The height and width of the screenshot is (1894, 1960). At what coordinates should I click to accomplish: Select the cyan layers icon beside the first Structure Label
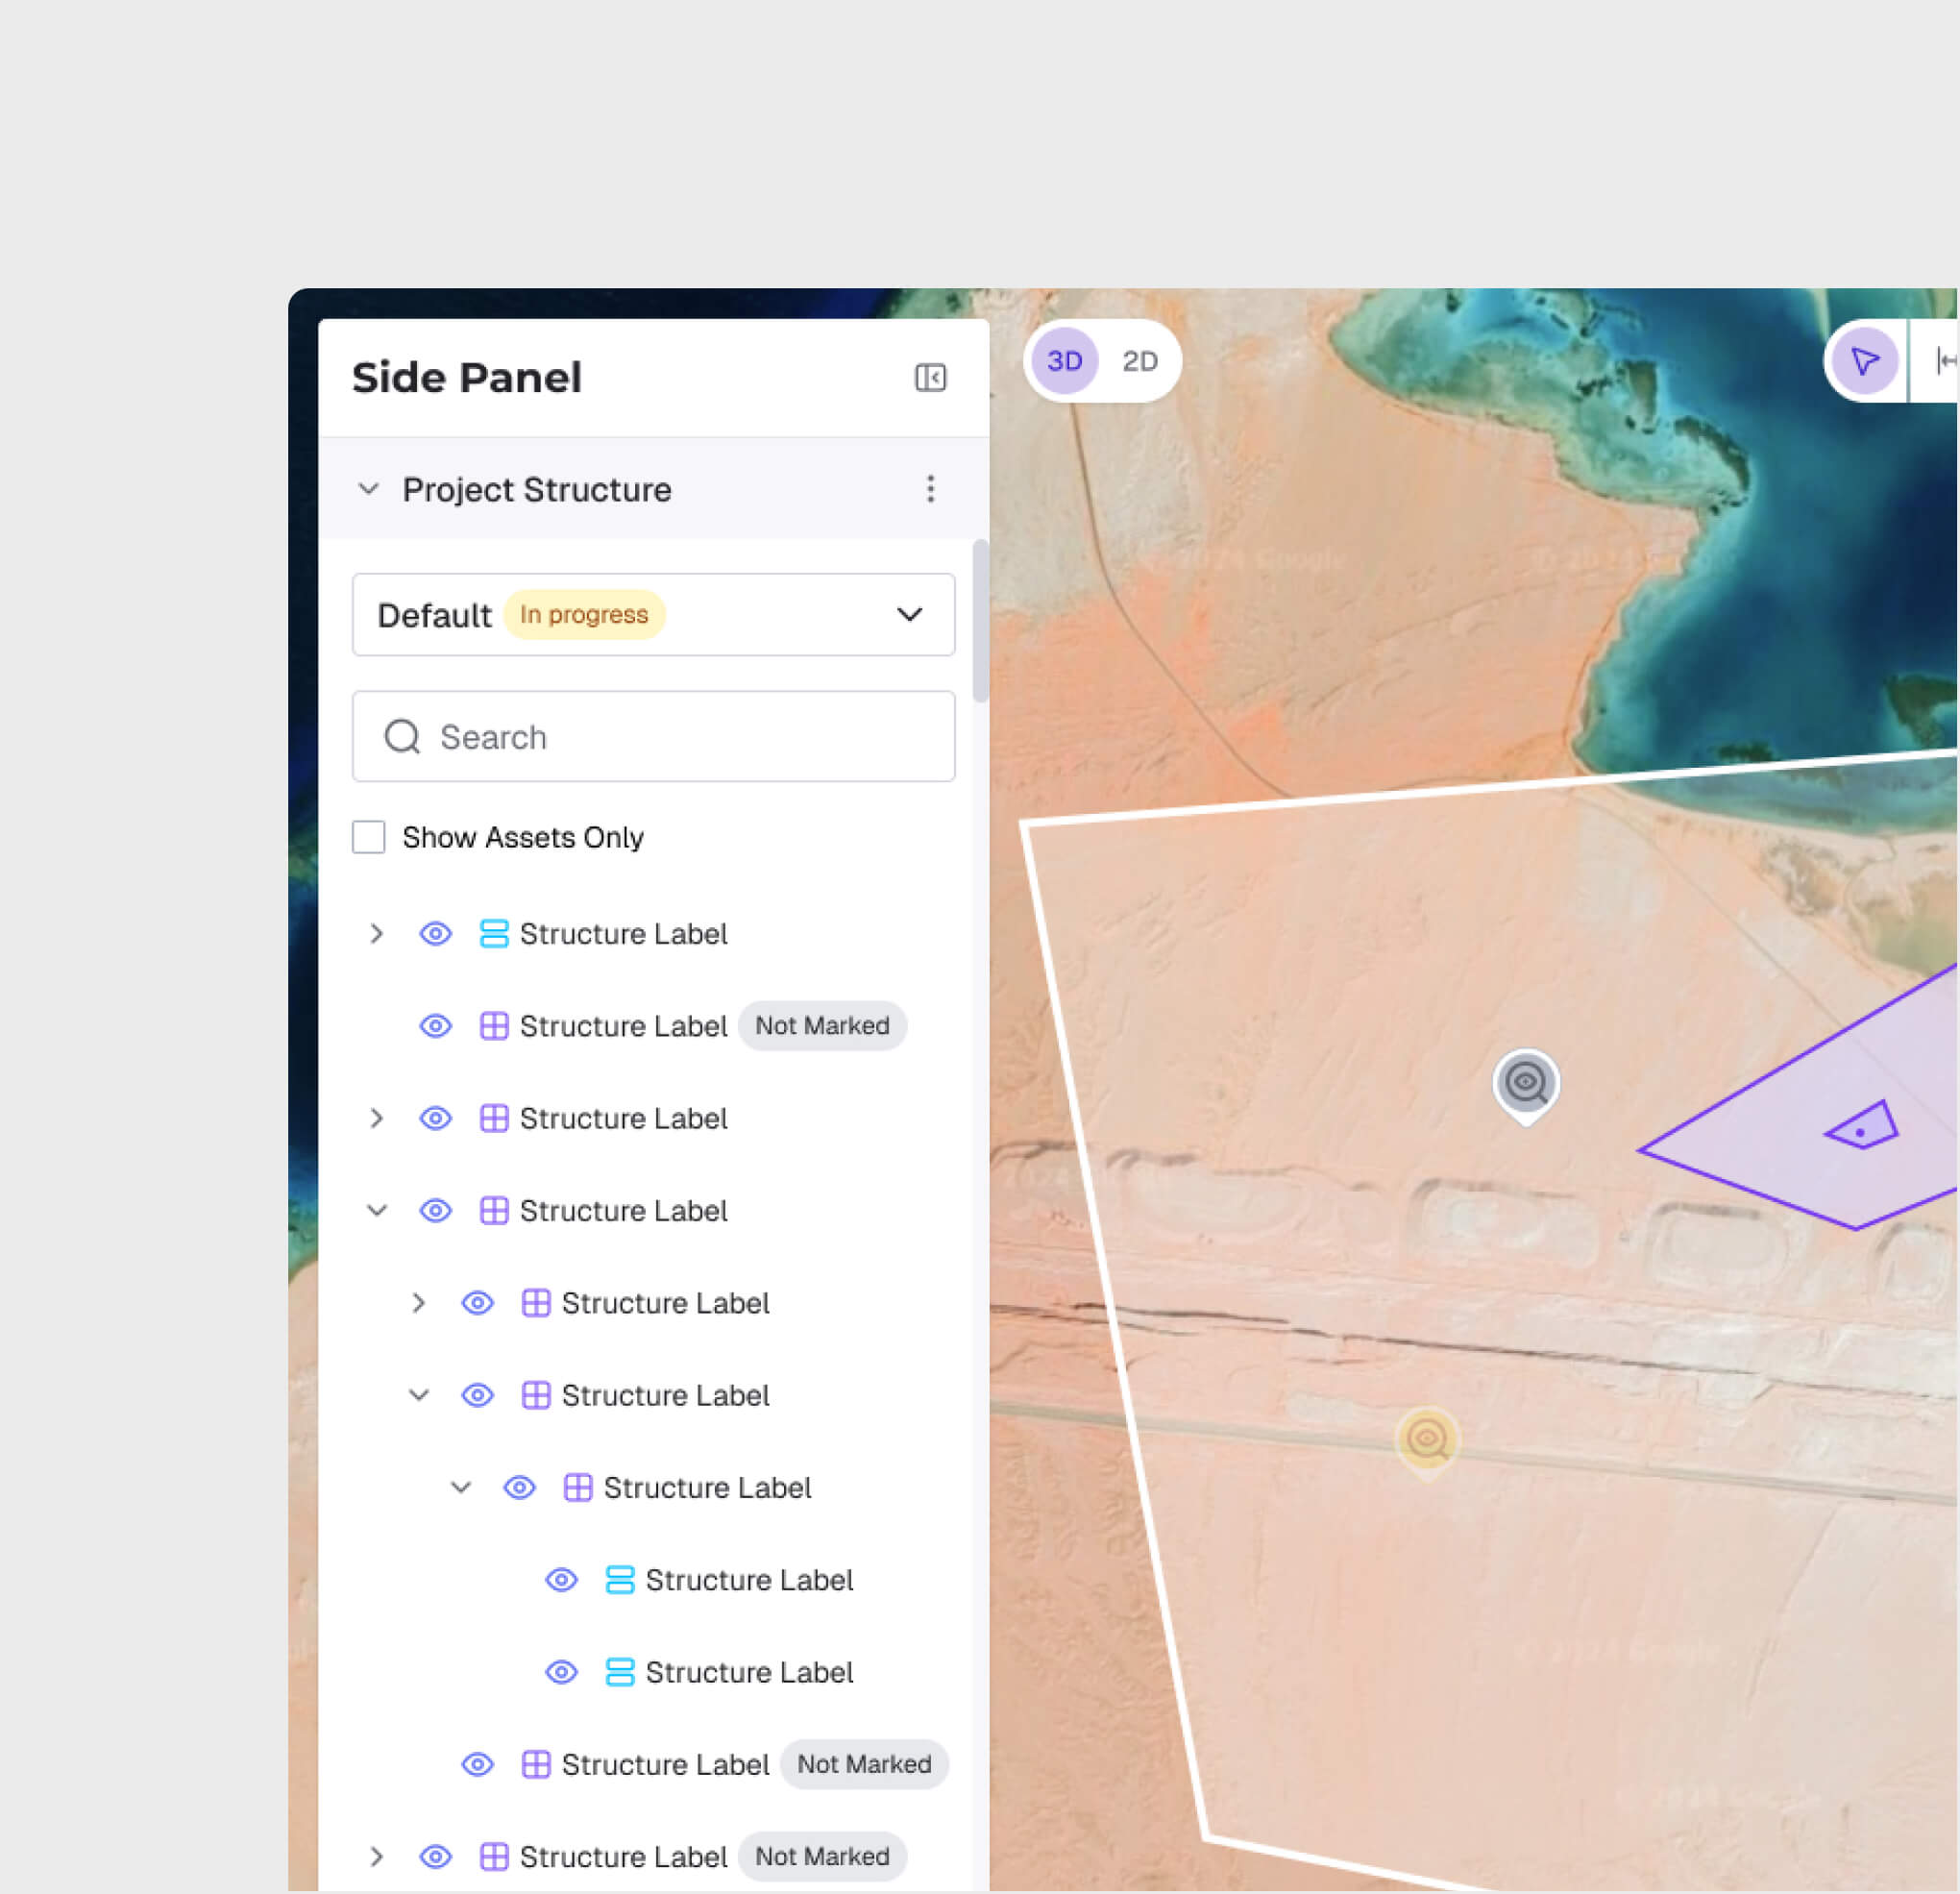(x=494, y=933)
